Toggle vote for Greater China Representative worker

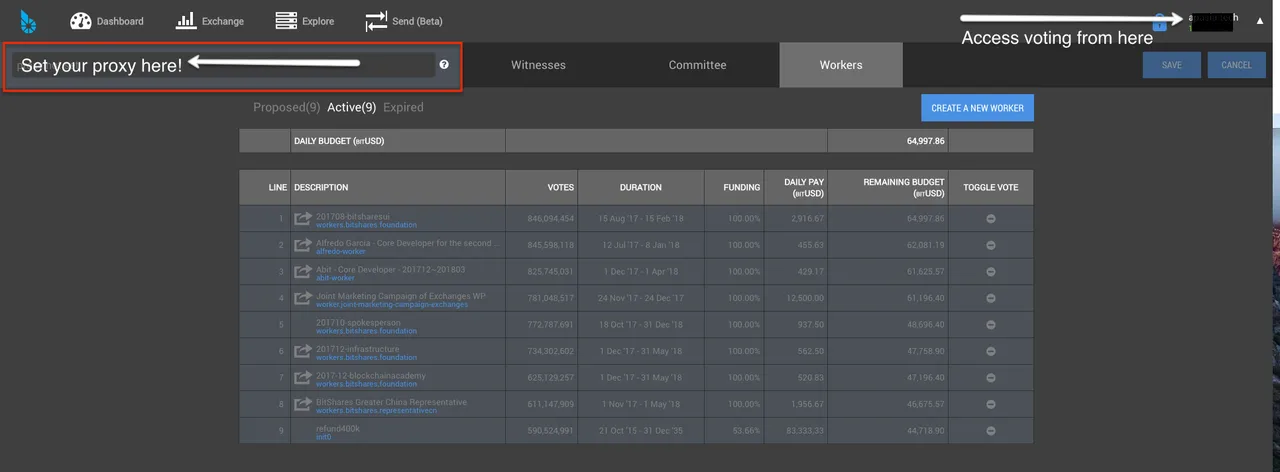click(x=991, y=404)
